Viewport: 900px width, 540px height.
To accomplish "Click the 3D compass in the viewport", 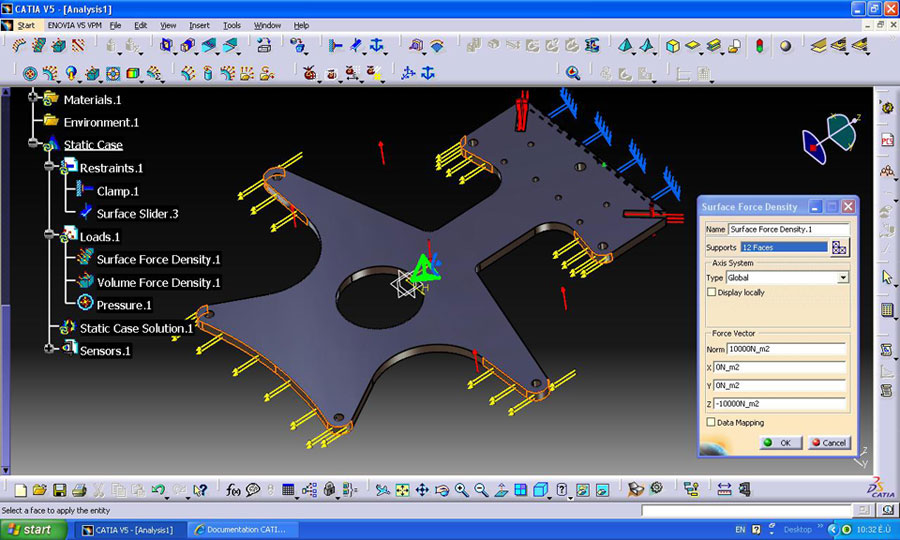I will click(x=831, y=138).
